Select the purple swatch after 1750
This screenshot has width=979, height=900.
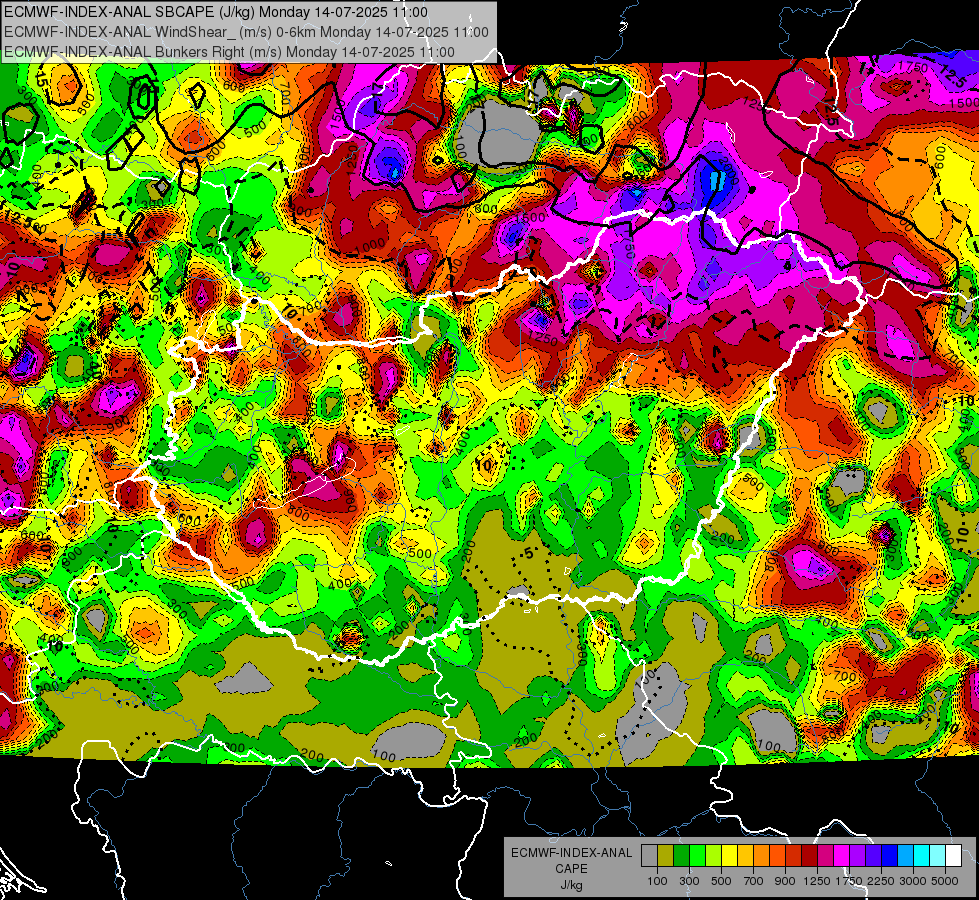858,855
